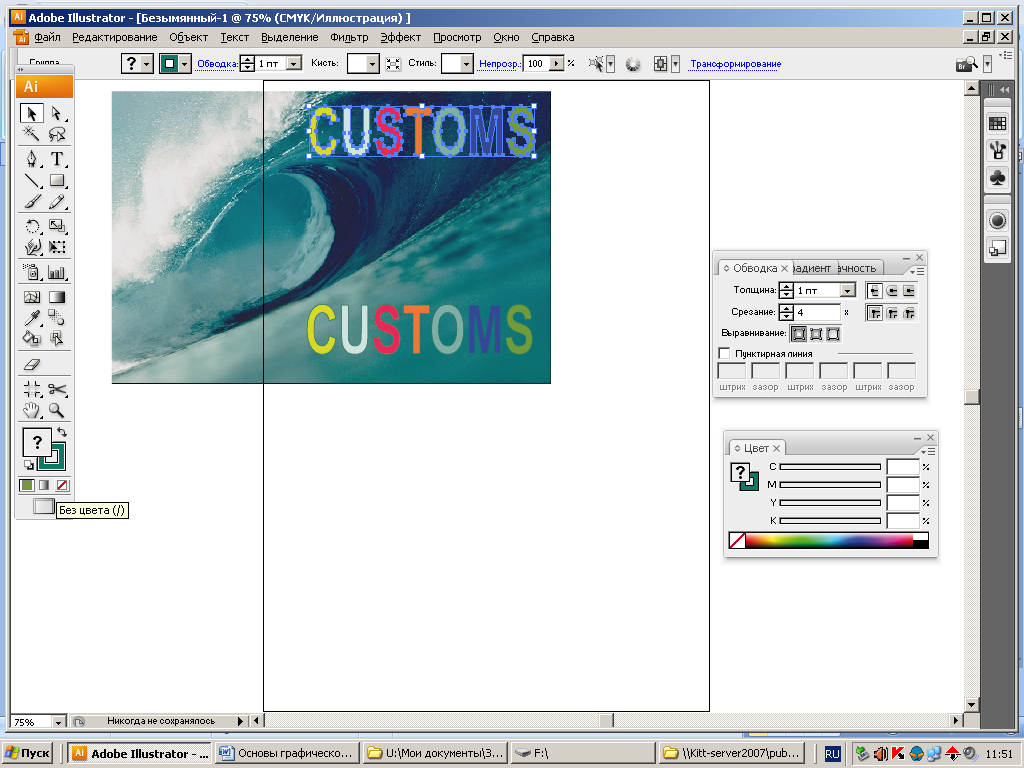The image size is (1024, 768).
Task: Open the Объект menu
Action: (x=188, y=37)
